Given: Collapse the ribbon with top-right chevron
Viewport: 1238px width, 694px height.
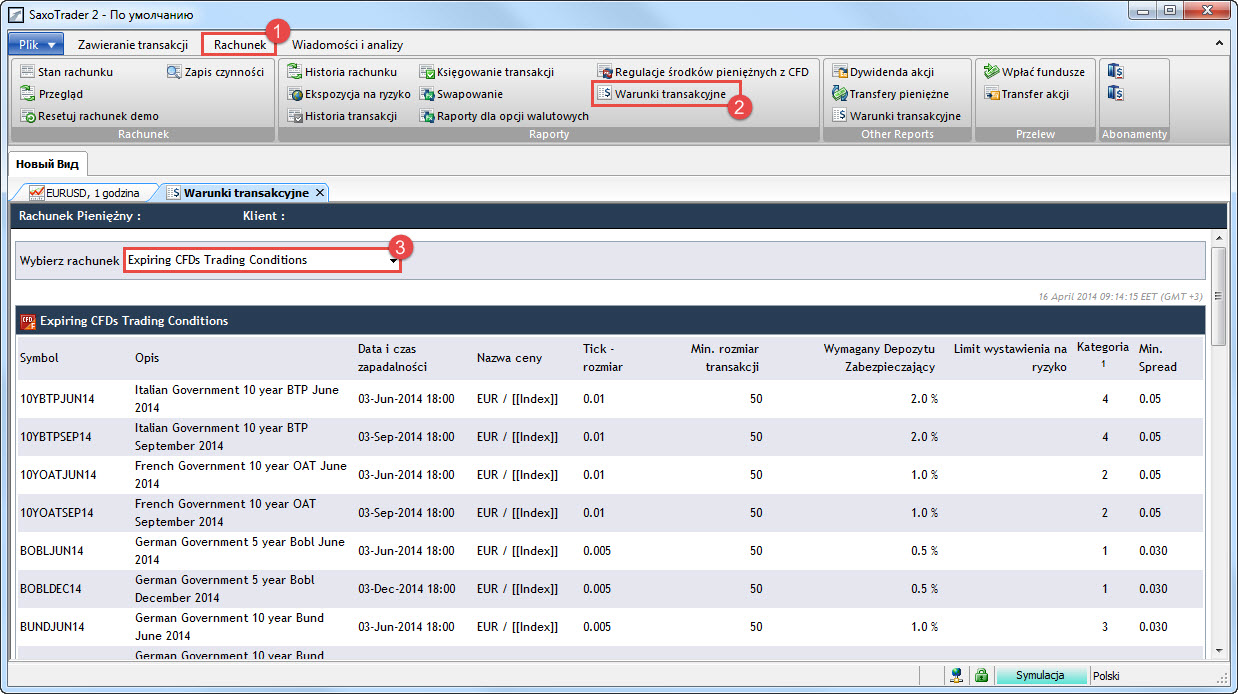Looking at the screenshot, I should point(1219,44).
